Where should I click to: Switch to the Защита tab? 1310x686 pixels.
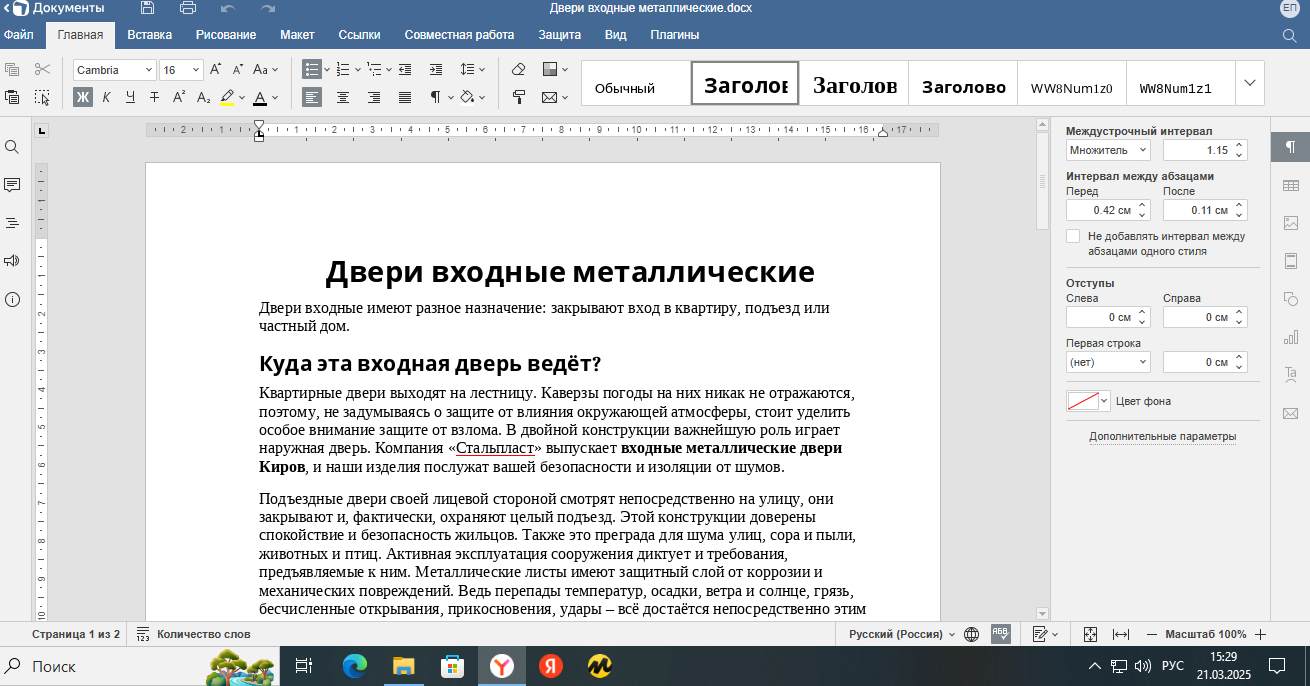(559, 35)
